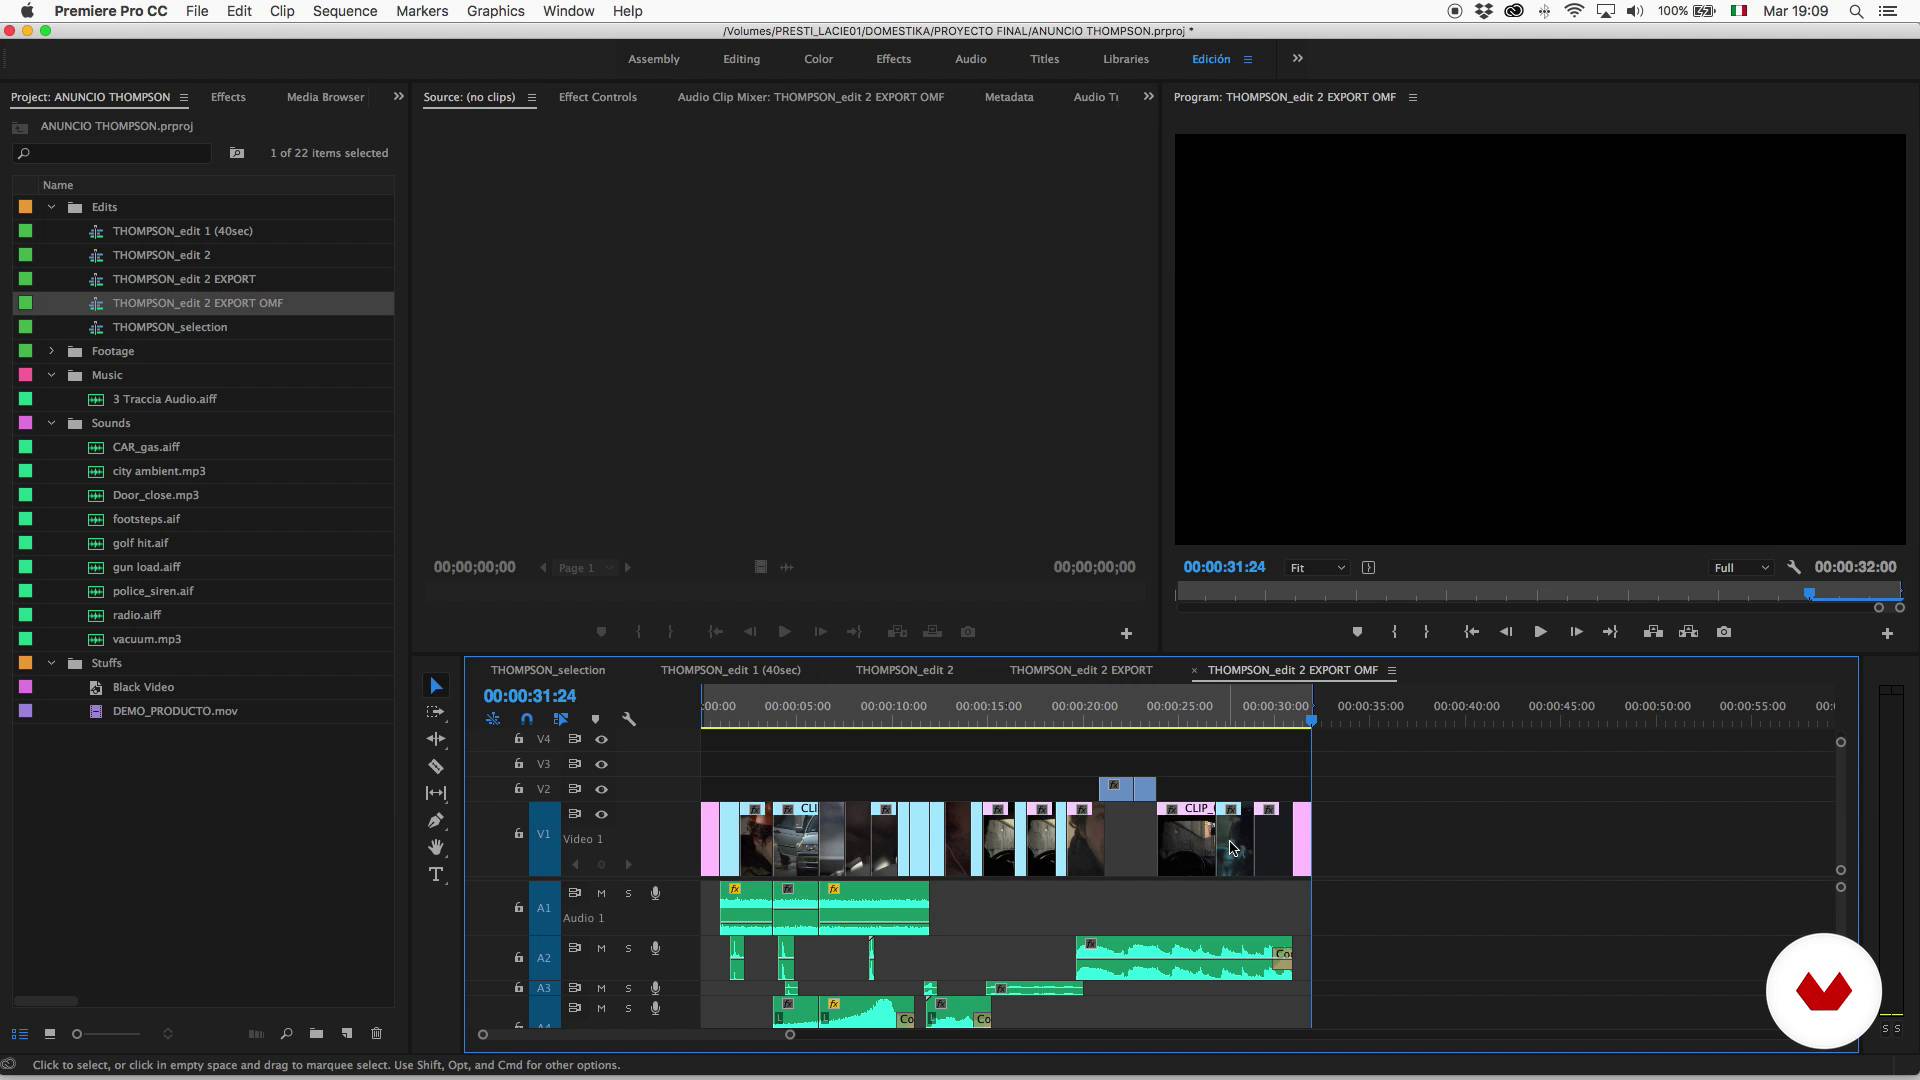Screen dimensions: 1920x1080
Task: Toggle Snap magnet in timeline
Action: pyautogui.click(x=527, y=719)
